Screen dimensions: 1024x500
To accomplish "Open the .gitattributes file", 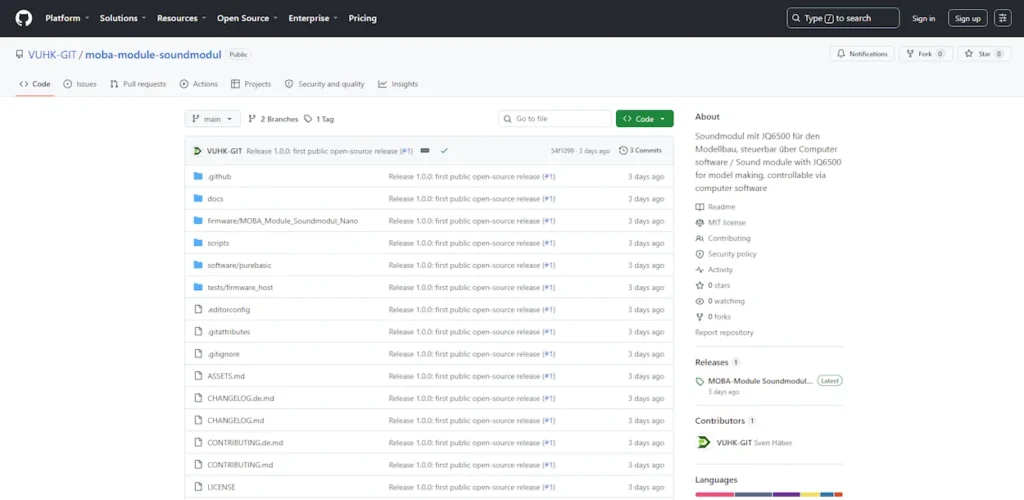I will 229,332.
